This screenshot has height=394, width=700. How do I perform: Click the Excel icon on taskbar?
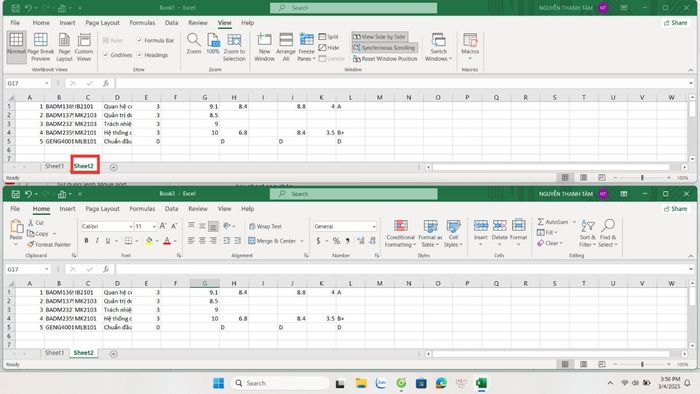click(x=481, y=383)
